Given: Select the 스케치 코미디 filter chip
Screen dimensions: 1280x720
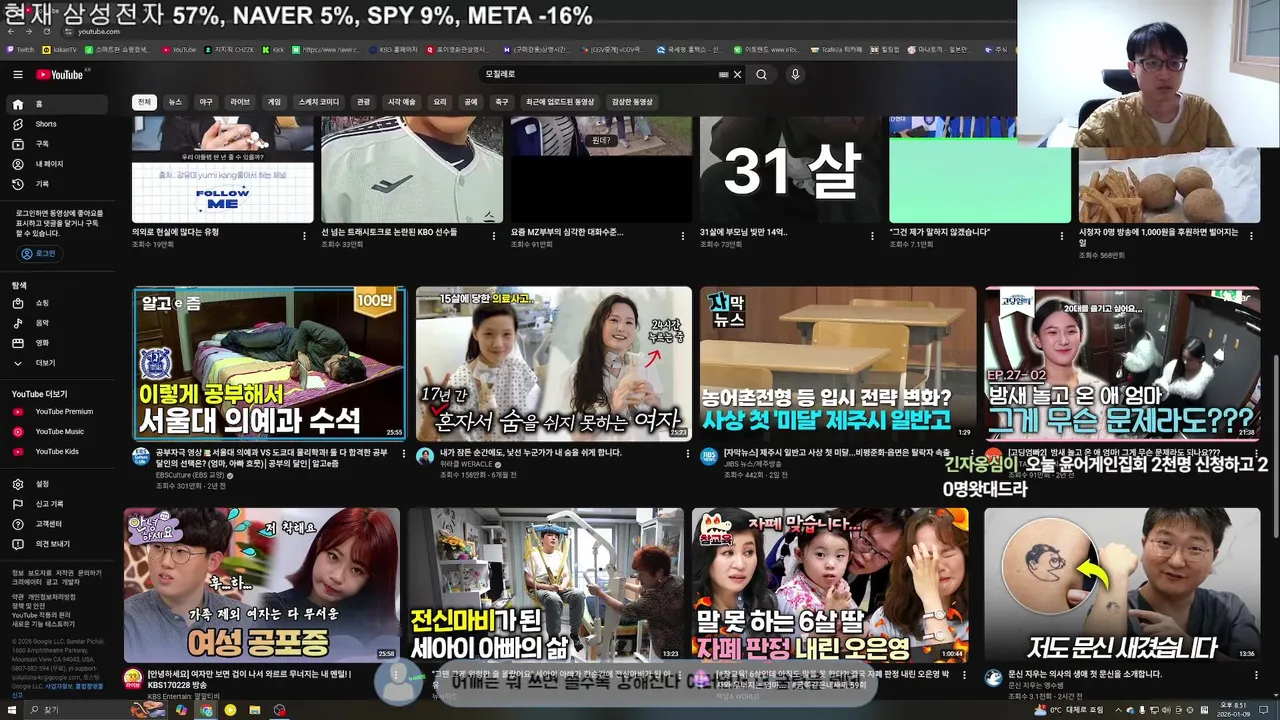Looking at the screenshot, I should (318, 102).
